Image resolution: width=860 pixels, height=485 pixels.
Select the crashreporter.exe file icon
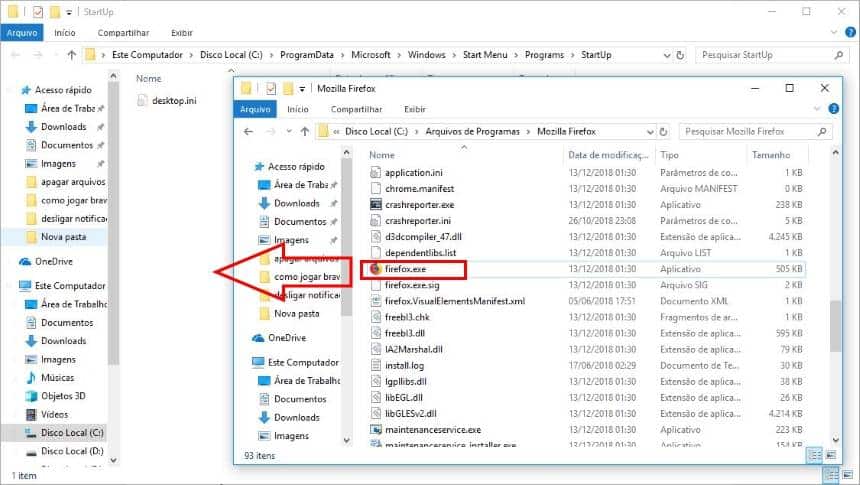click(375, 205)
